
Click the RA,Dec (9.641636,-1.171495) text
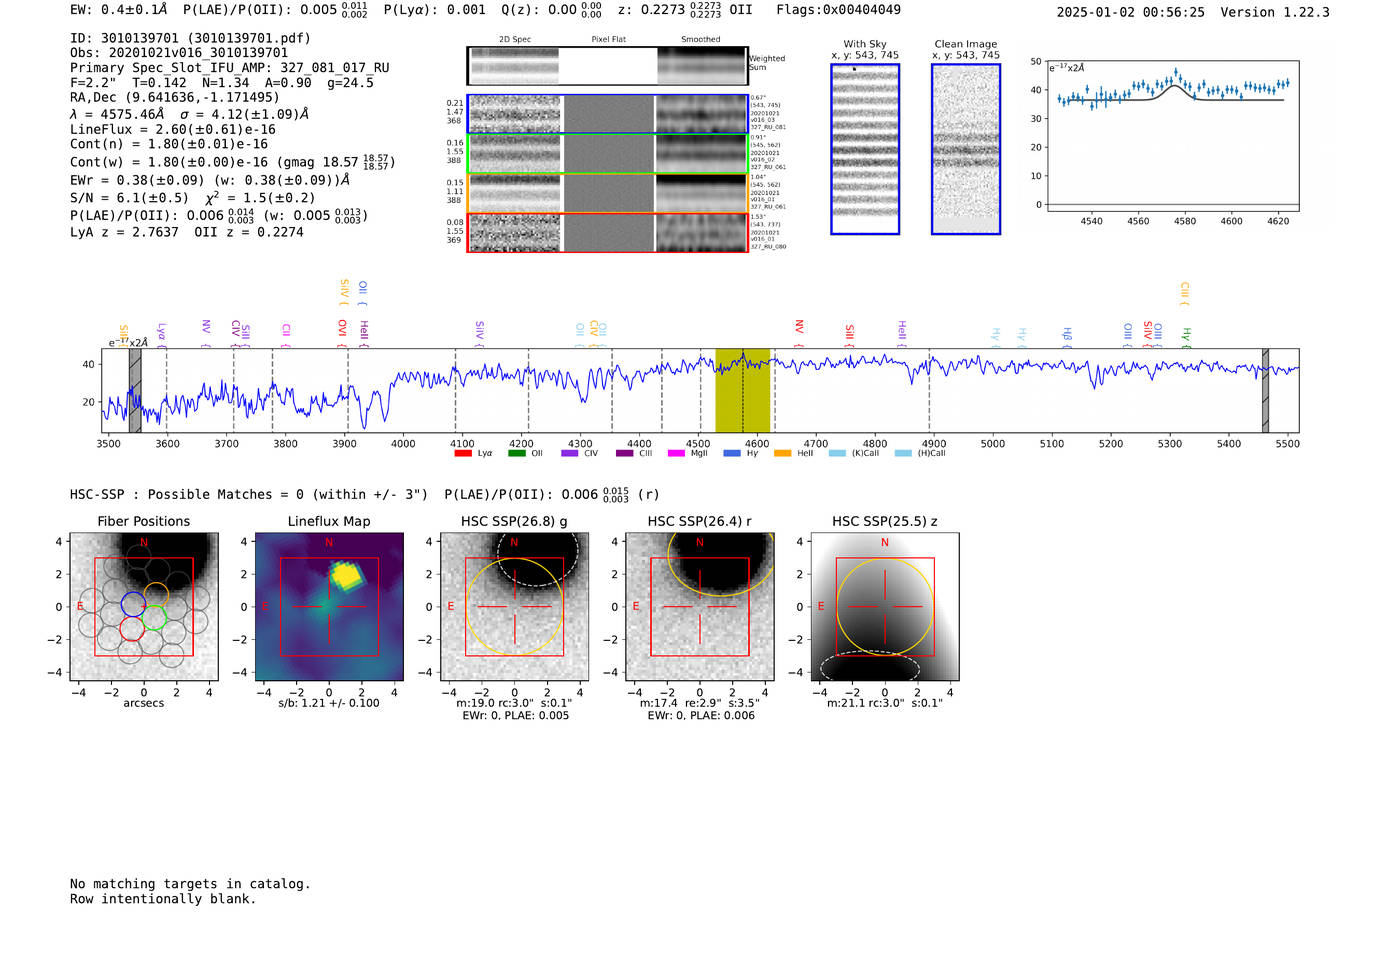pos(175,97)
